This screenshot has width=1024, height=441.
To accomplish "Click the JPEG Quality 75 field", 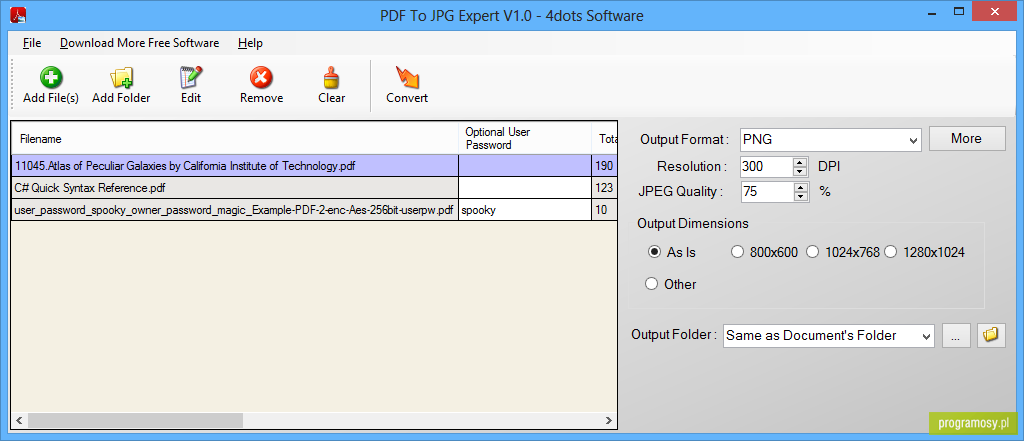I will click(767, 192).
